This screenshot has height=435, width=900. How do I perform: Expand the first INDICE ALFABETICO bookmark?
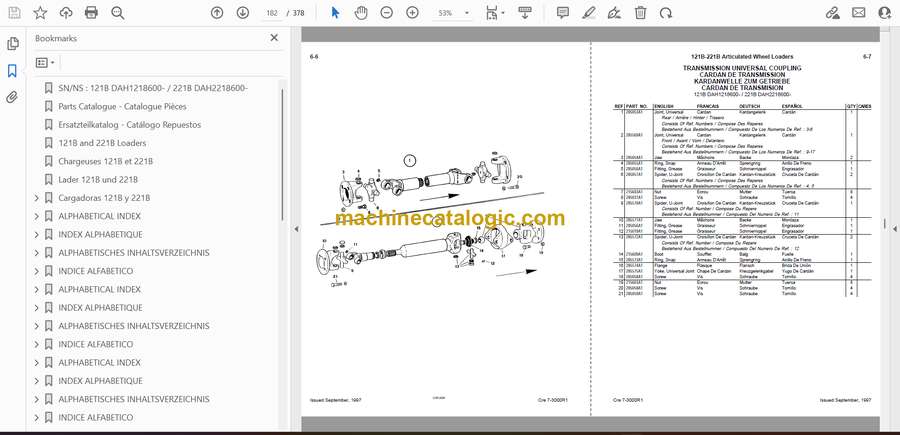[x=37, y=271]
